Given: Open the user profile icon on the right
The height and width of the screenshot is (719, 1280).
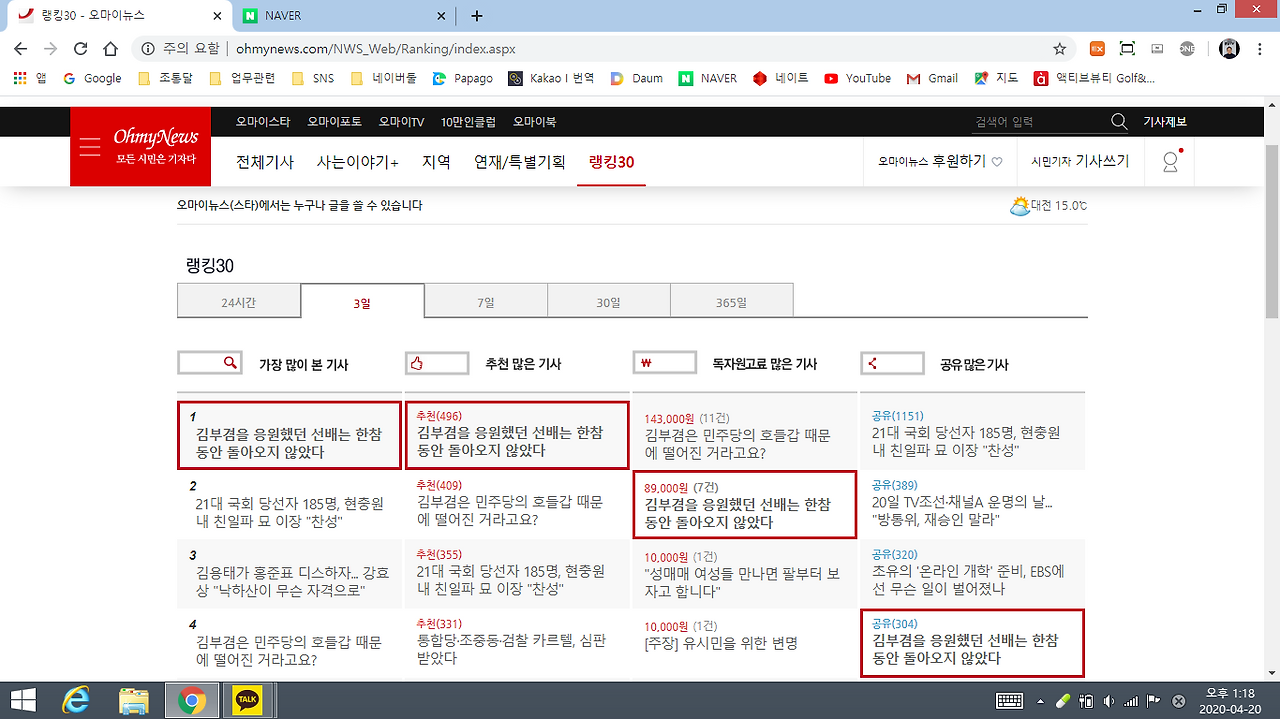Looking at the screenshot, I should tap(1169, 161).
